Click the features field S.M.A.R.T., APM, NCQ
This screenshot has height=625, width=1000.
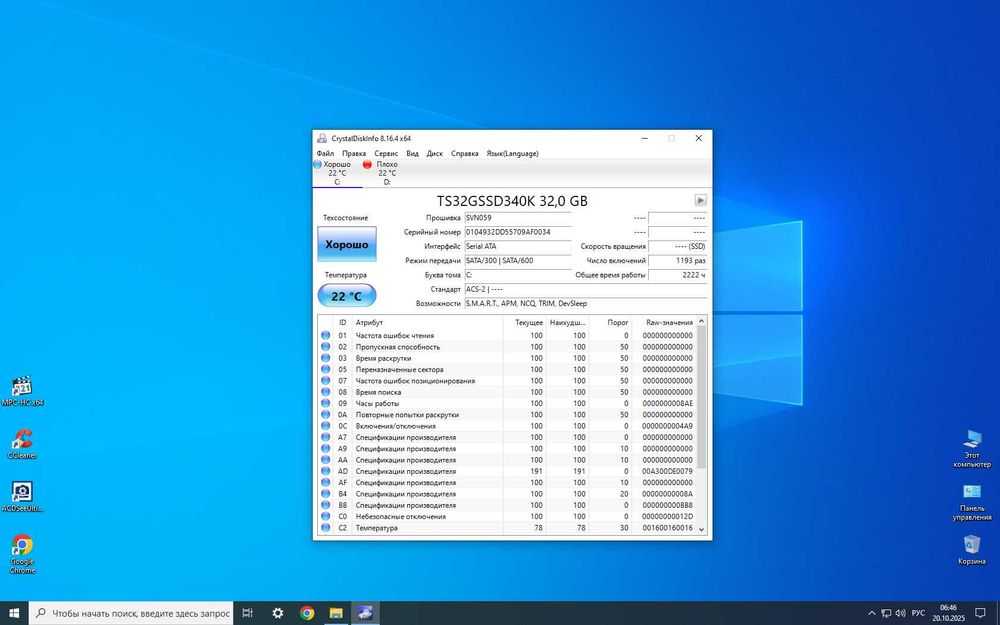click(x=585, y=304)
